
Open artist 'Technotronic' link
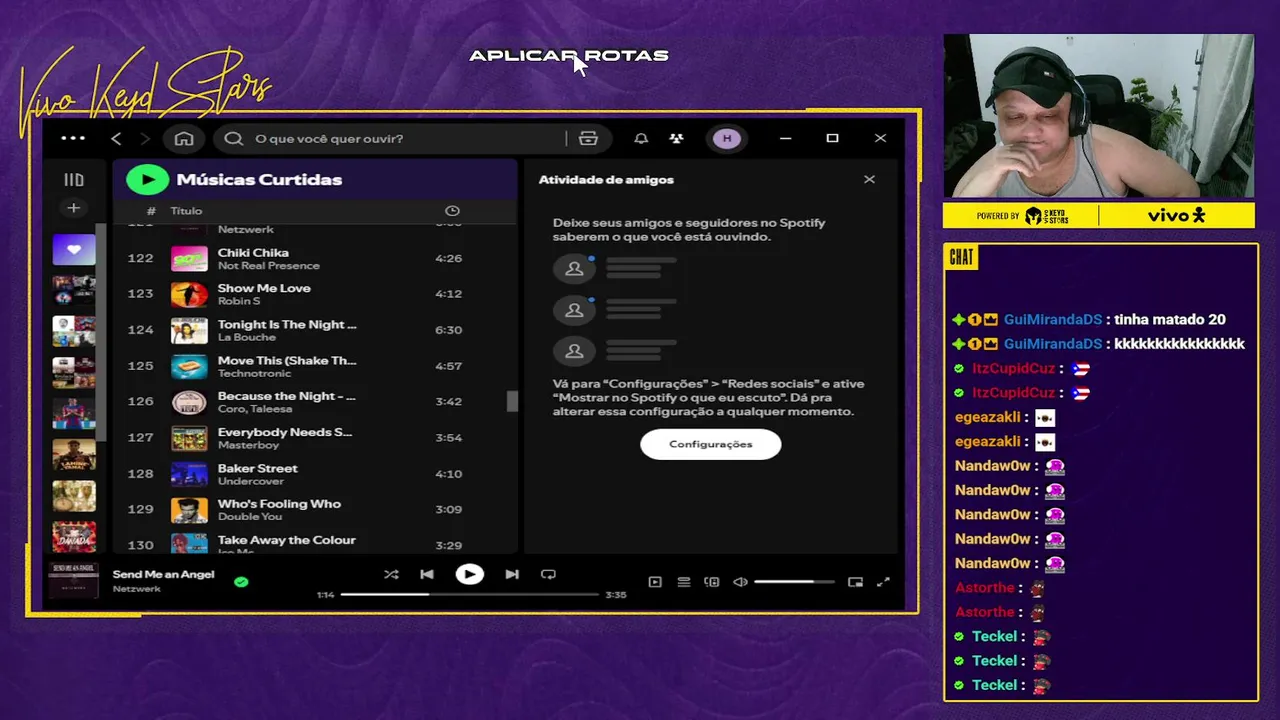coord(254,373)
